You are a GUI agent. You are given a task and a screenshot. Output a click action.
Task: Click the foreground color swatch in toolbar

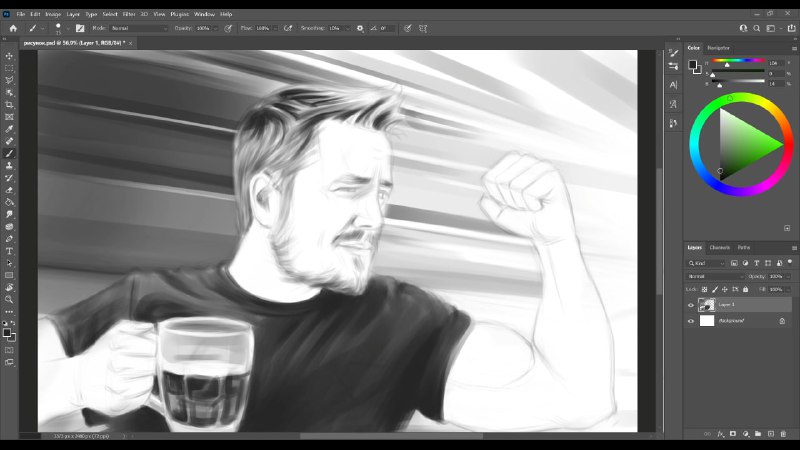(7, 332)
